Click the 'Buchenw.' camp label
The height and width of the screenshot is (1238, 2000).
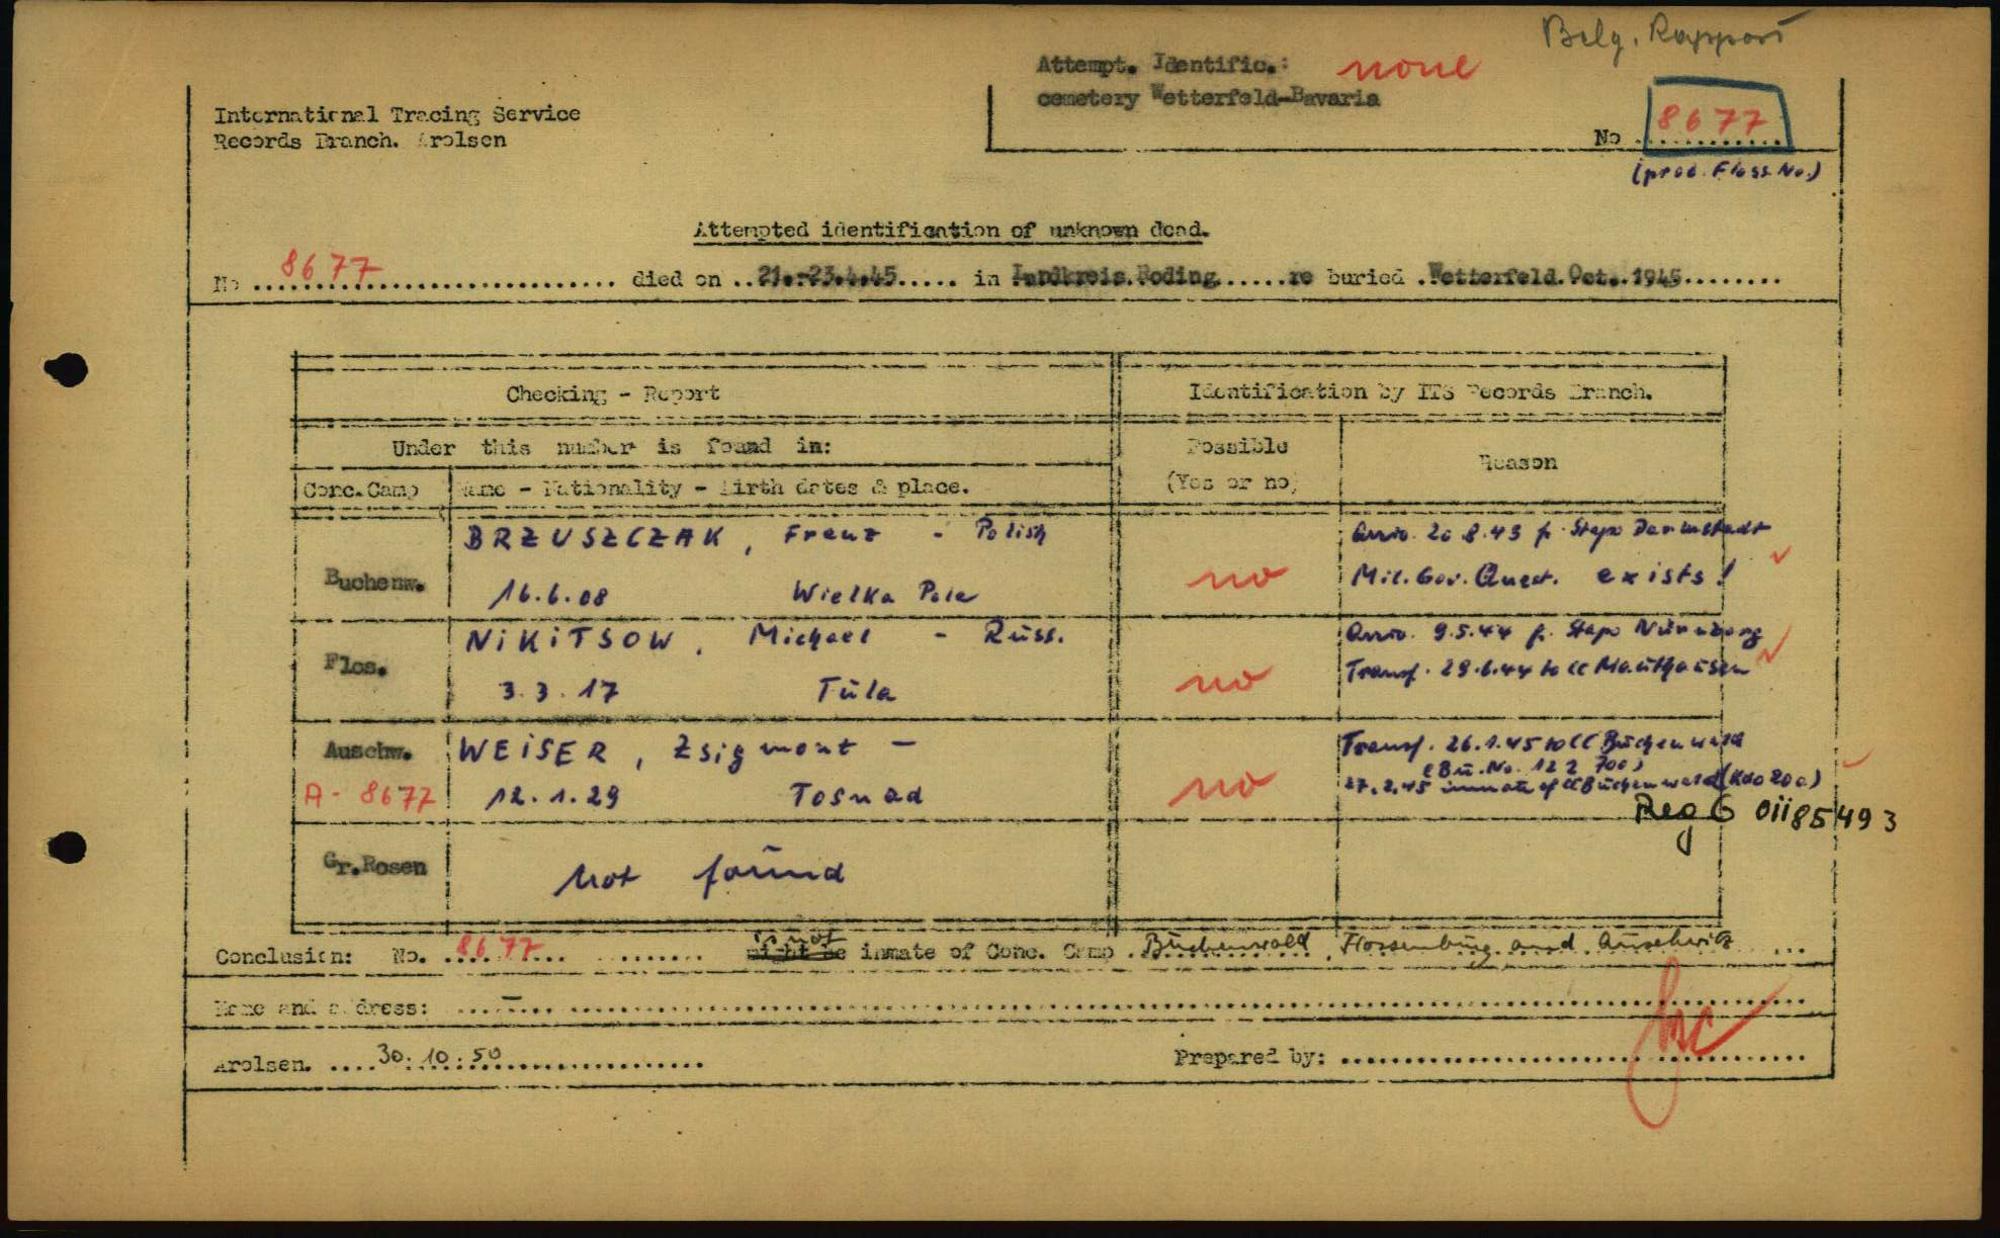pyautogui.click(x=373, y=580)
